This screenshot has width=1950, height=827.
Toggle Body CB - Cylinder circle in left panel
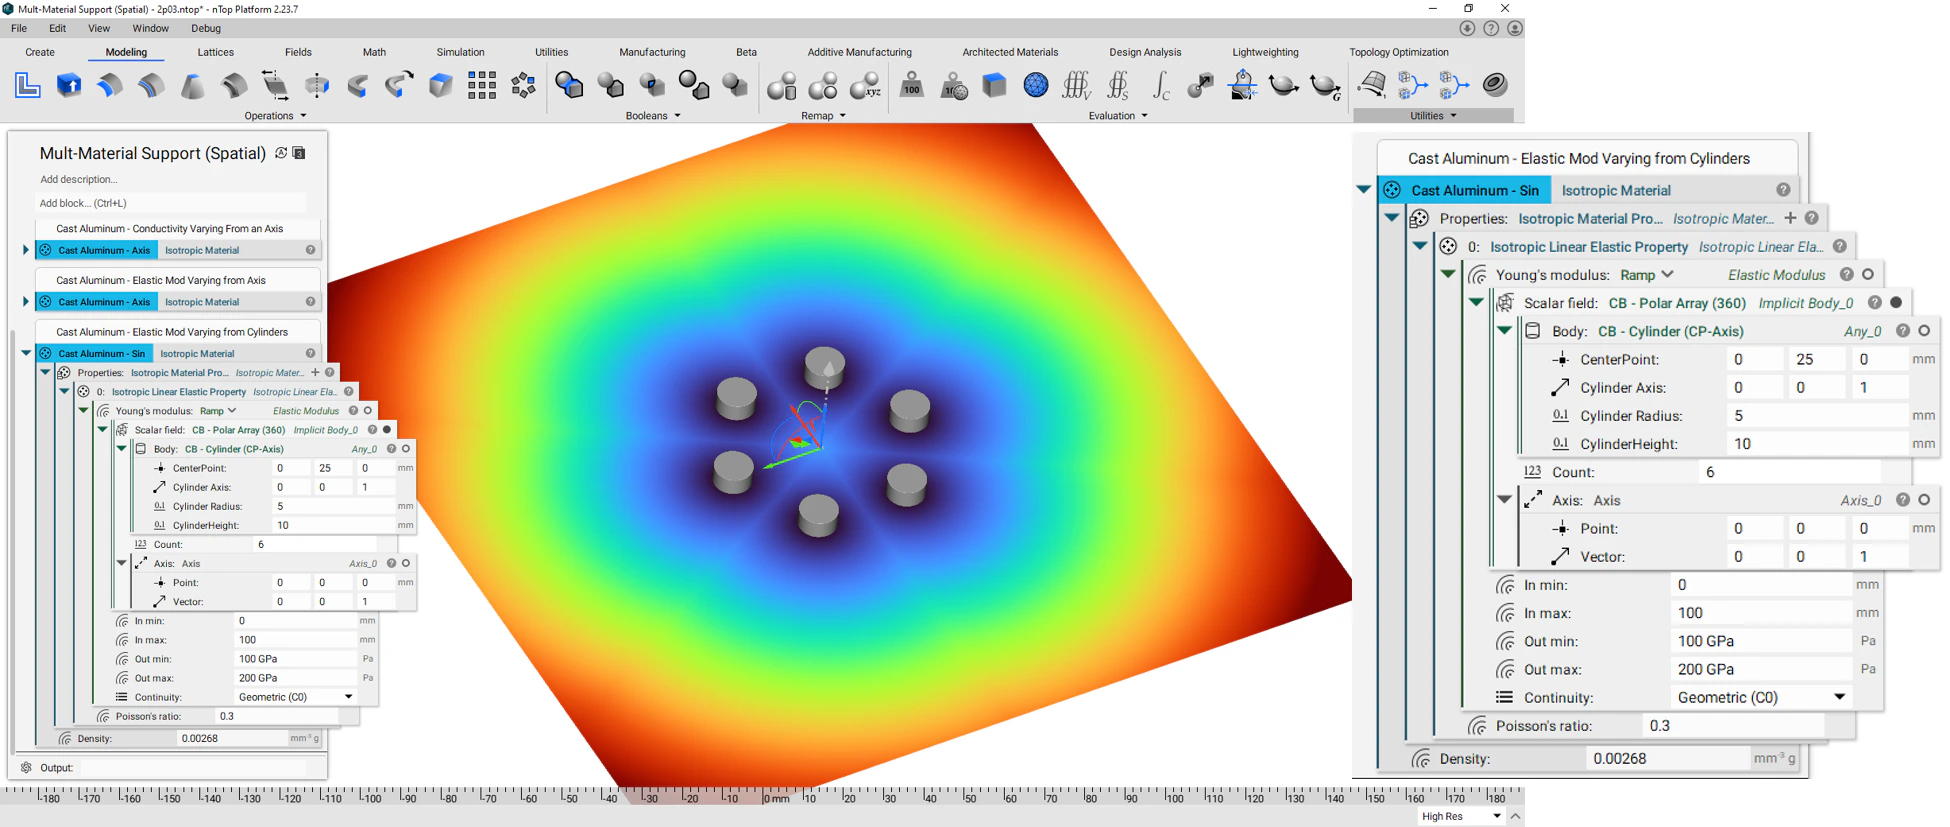pos(406,449)
